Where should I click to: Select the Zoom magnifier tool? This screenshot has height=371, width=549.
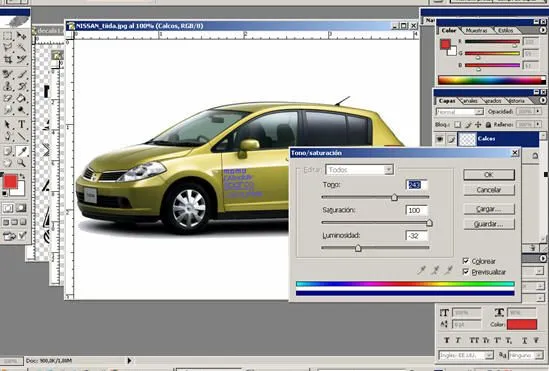click(21, 163)
